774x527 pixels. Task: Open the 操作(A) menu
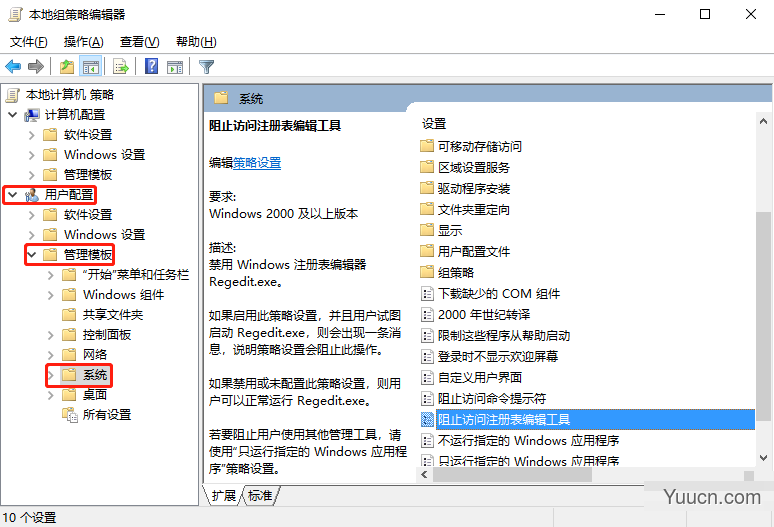coord(83,41)
